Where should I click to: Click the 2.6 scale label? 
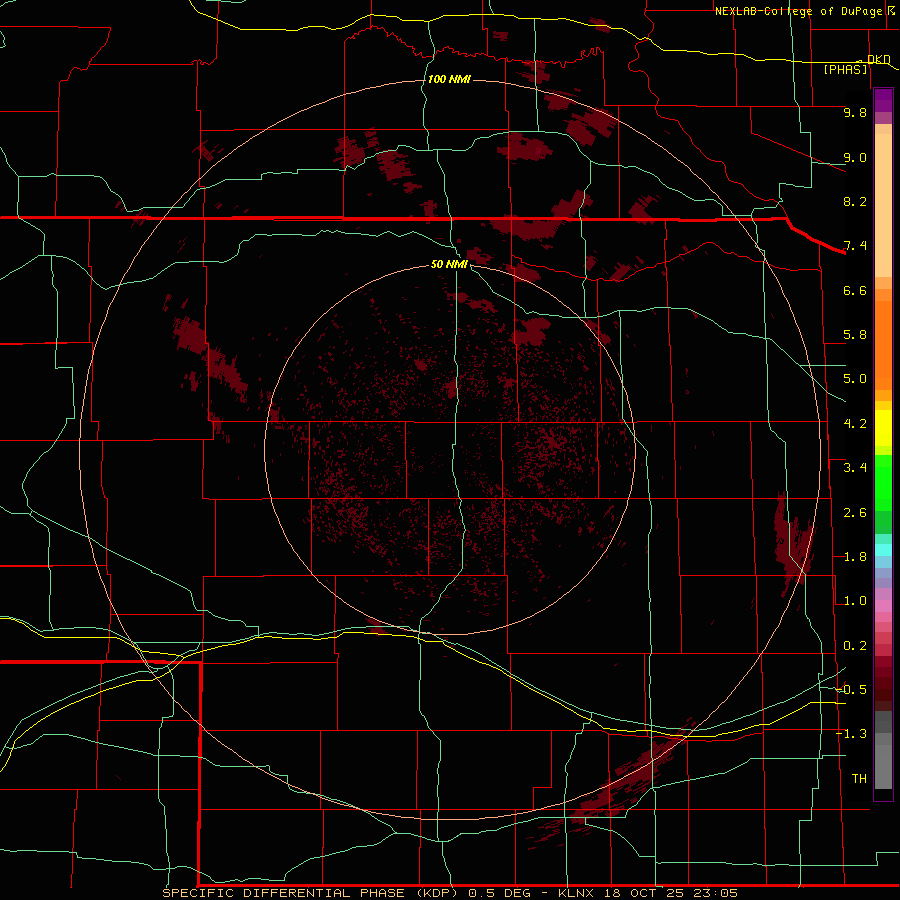(x=855, y=513)
